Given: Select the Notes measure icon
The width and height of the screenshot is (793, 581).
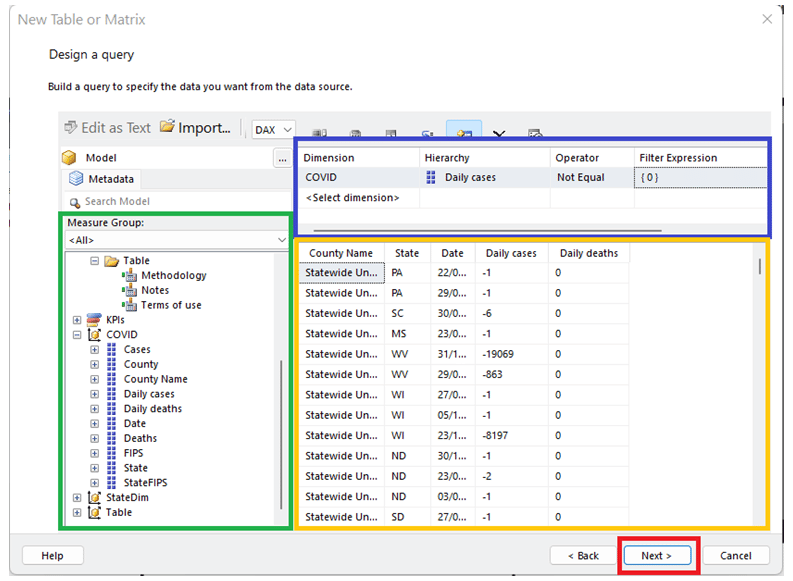Looking at the screenshot, I should pyautogui.click(x=129, y=290).
